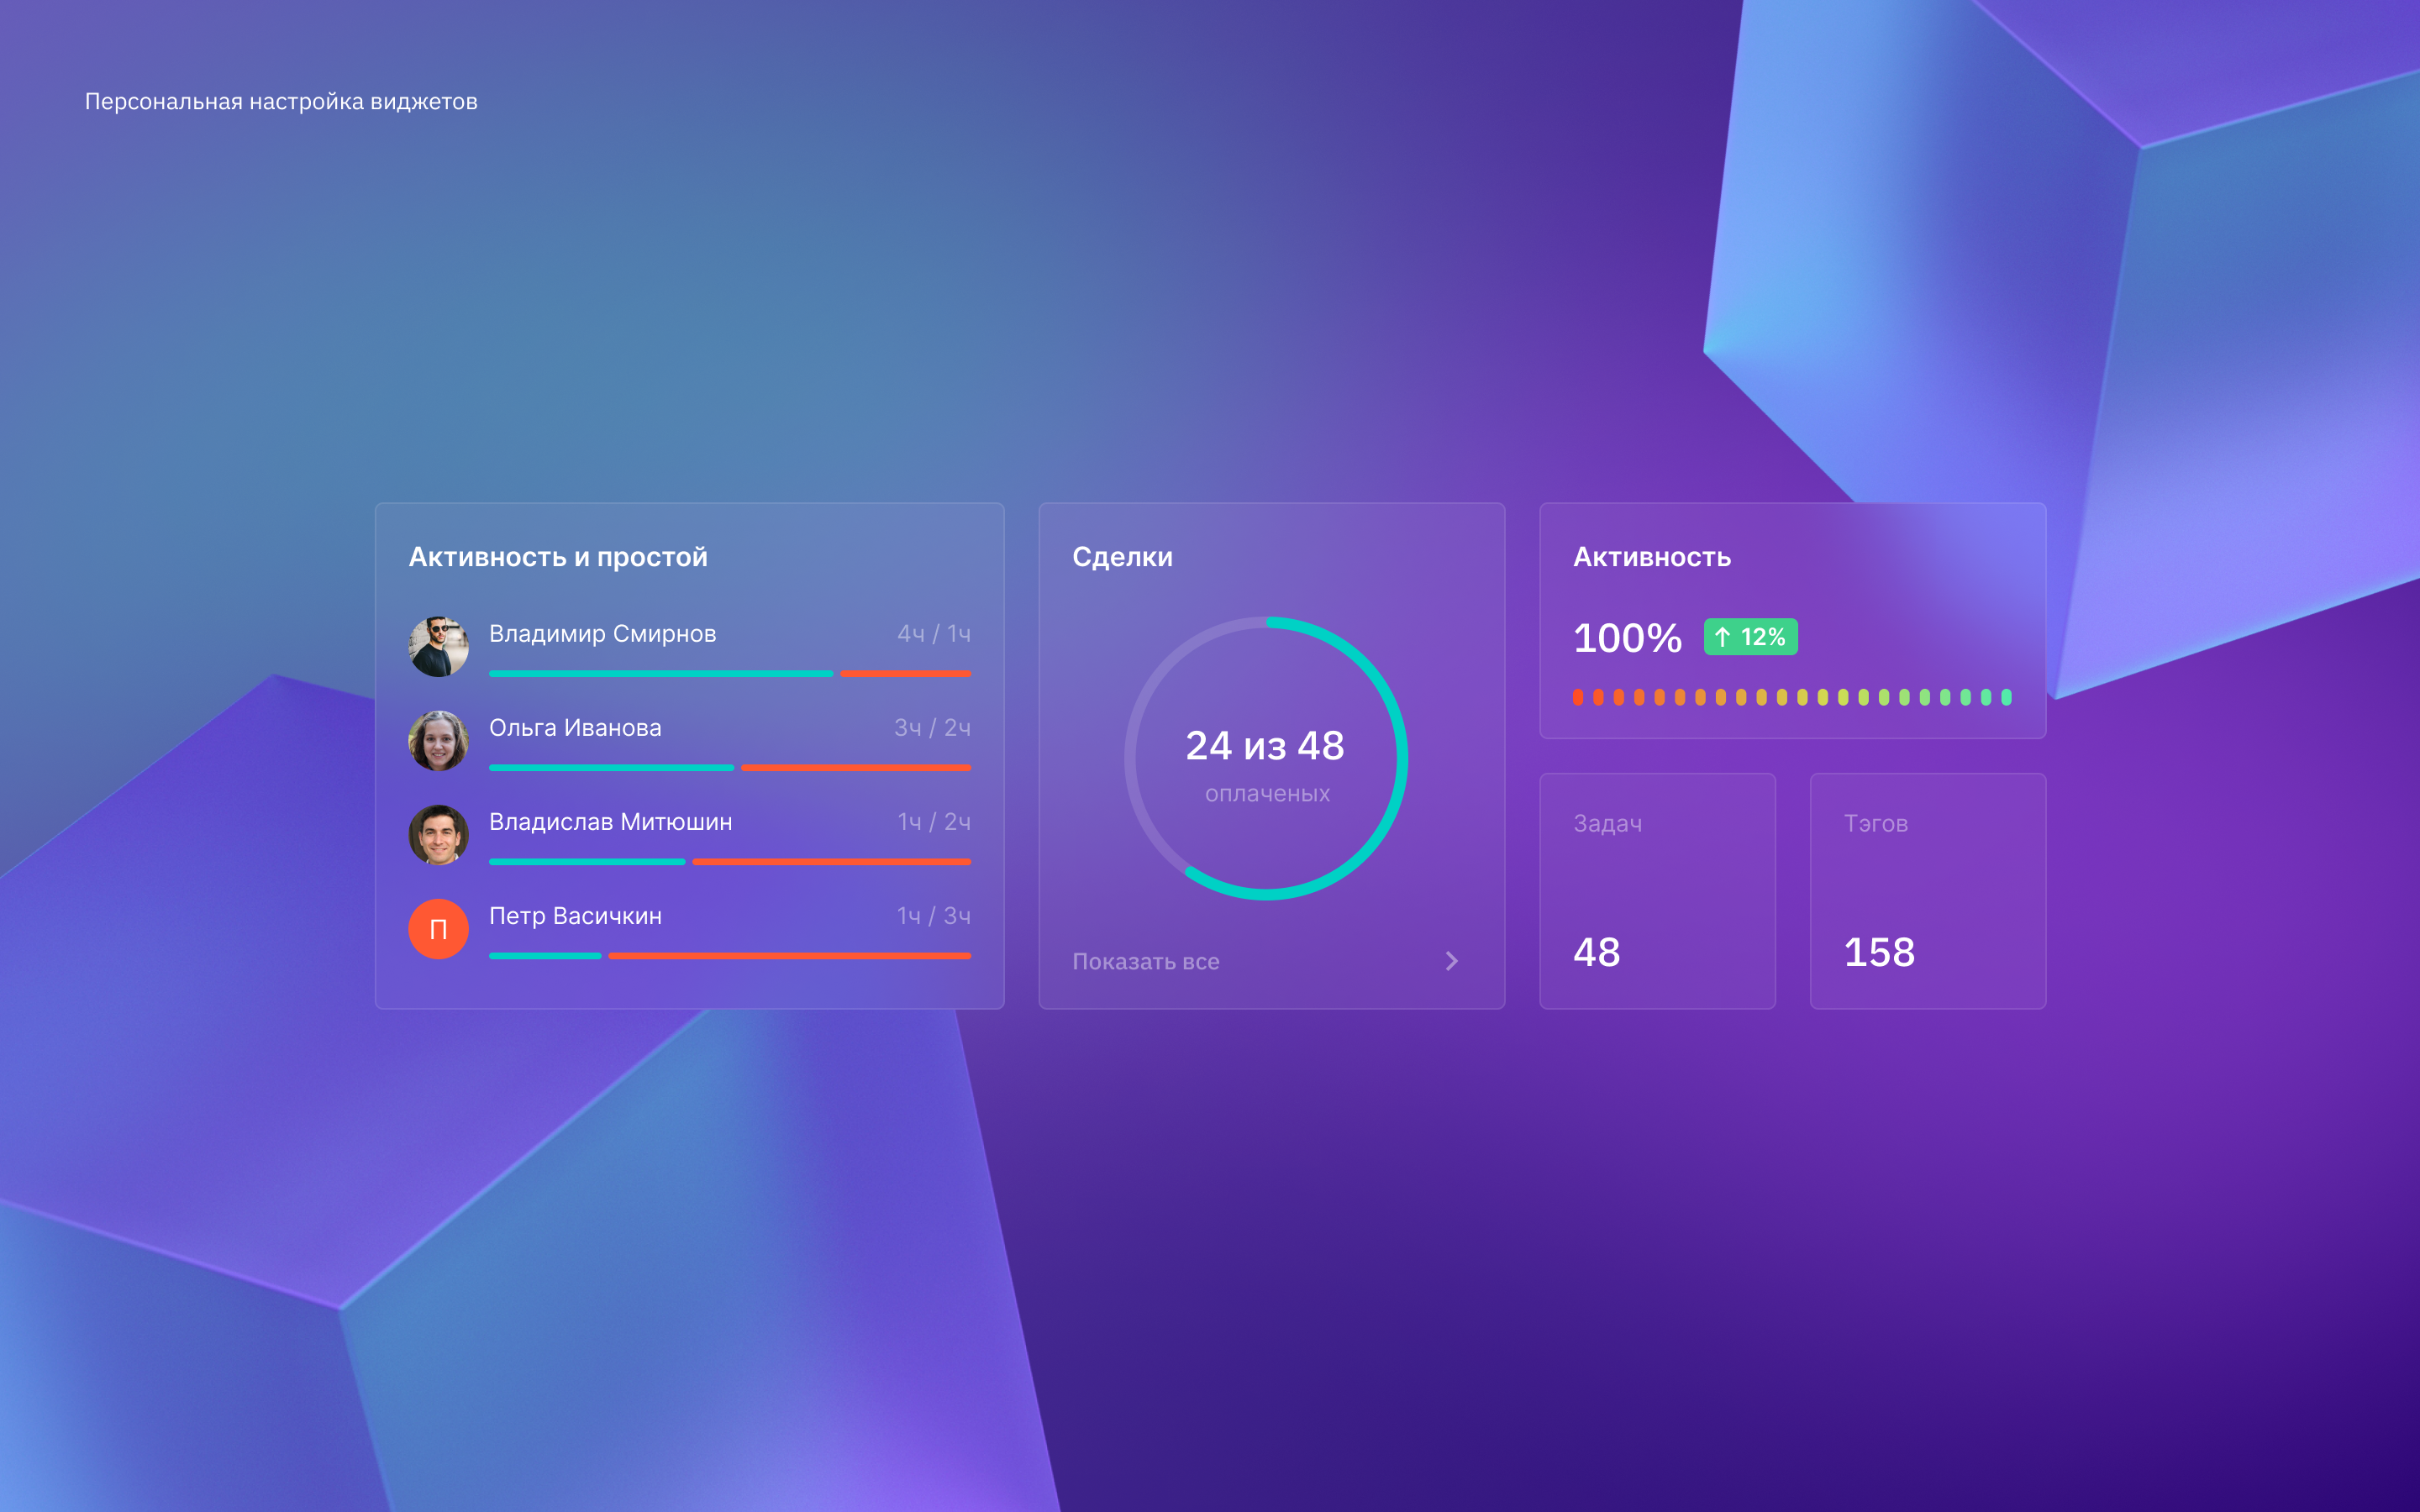Click the Показать все link

coord(1145,961)
